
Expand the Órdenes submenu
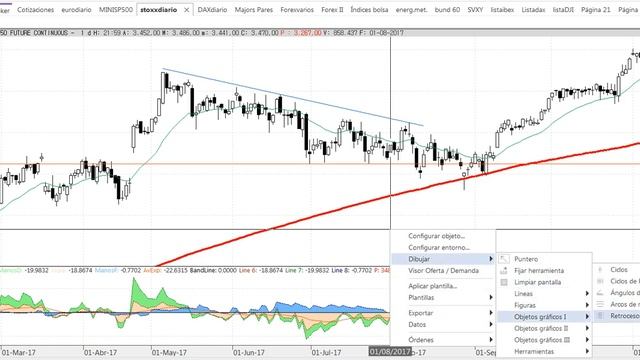point(443,340)
